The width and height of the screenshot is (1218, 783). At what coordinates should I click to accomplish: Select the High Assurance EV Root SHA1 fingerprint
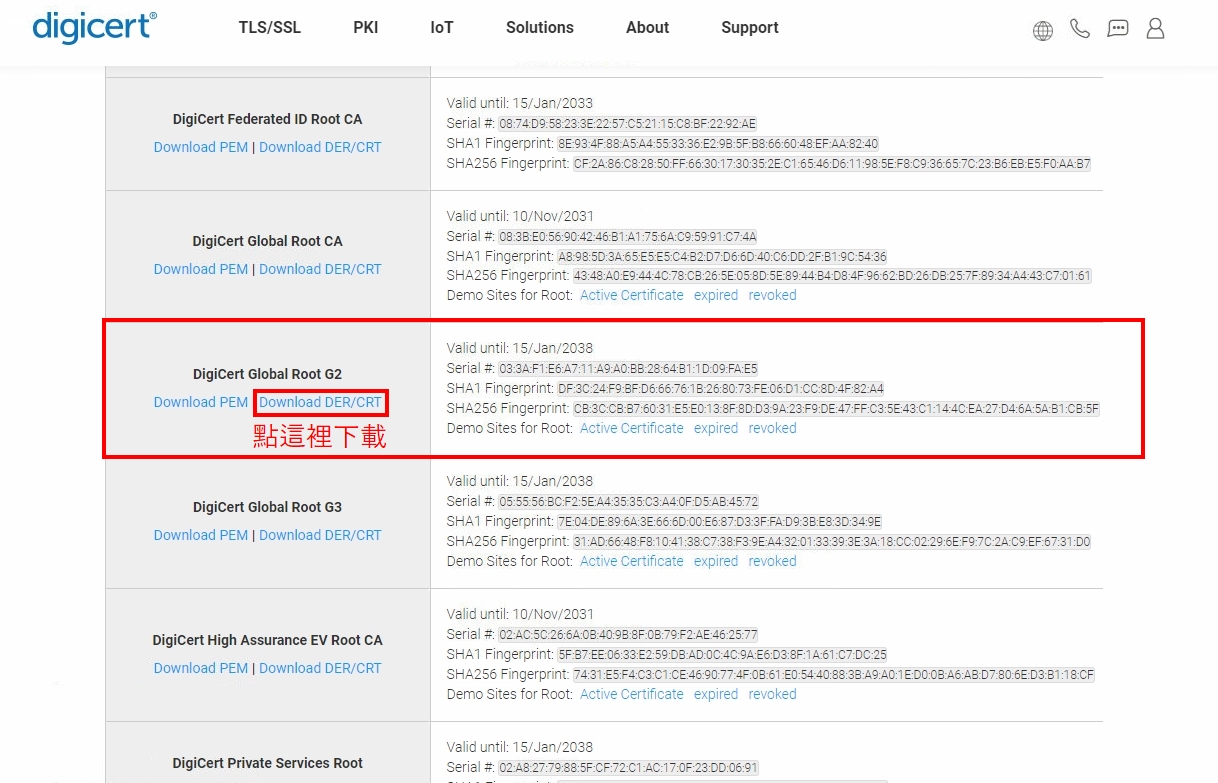(722, 655)
